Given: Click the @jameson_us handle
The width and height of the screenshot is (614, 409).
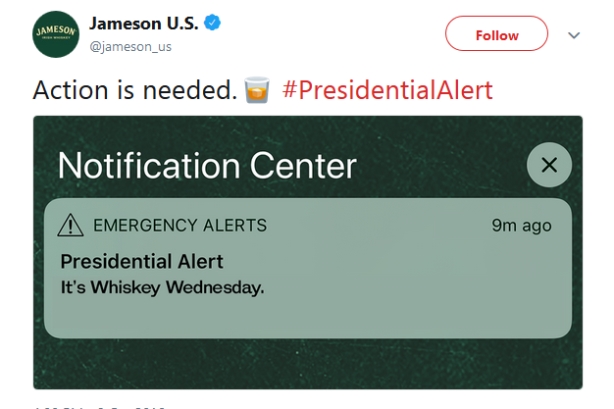Looking at the screenshot, I should point(130,46).
